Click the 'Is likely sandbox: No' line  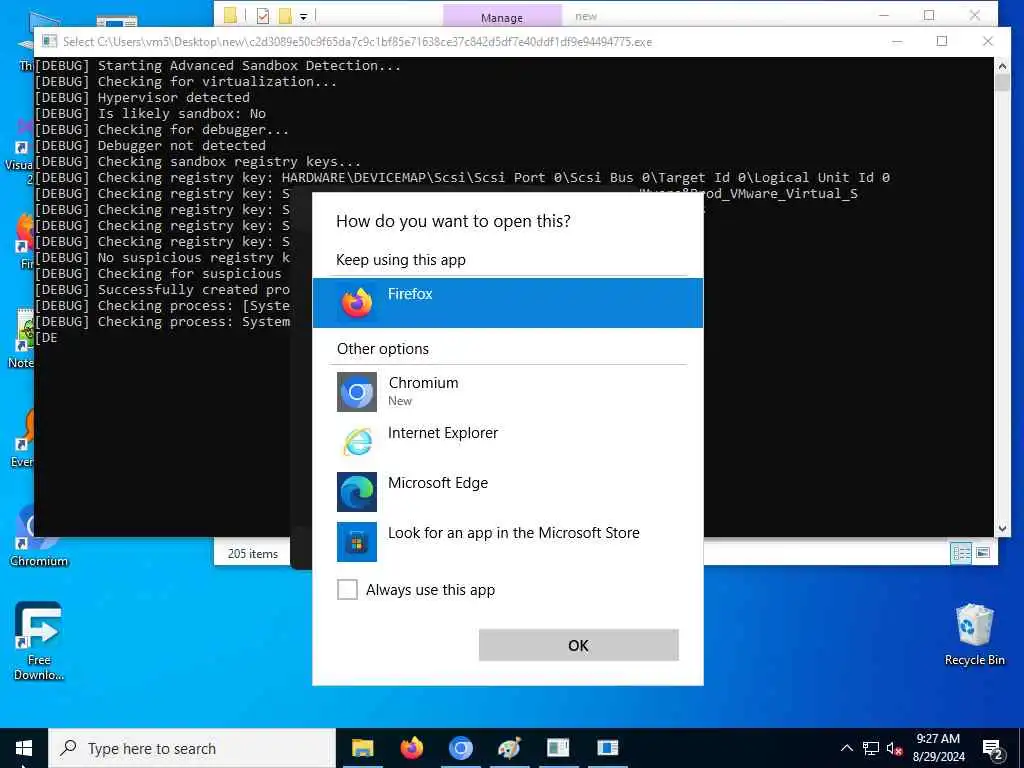click(150, 114)
